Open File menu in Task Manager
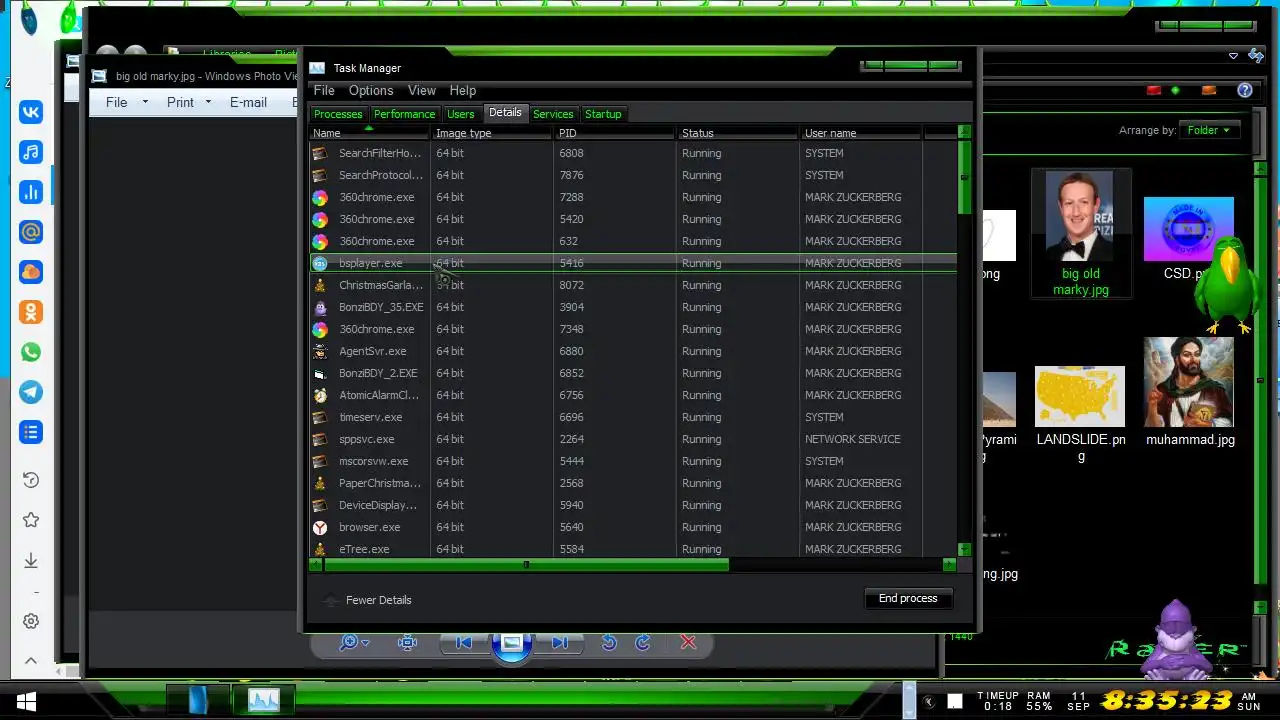 pyautogui.click(x=324, y=90)
